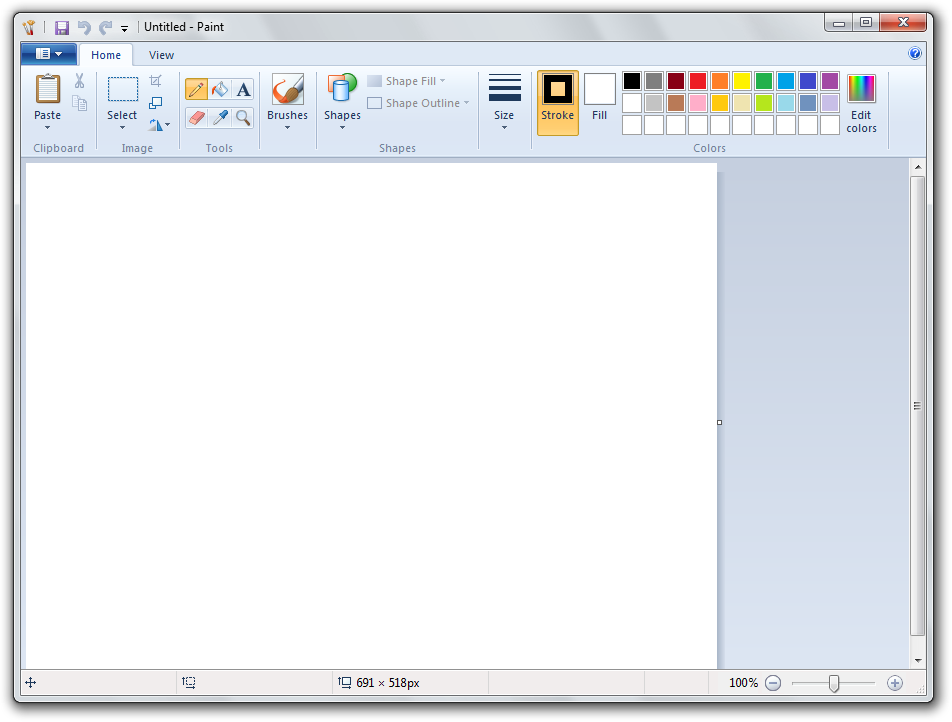Click the vertical scrollbar up arrow
The image size is (952, 722).
coord(918,167)
